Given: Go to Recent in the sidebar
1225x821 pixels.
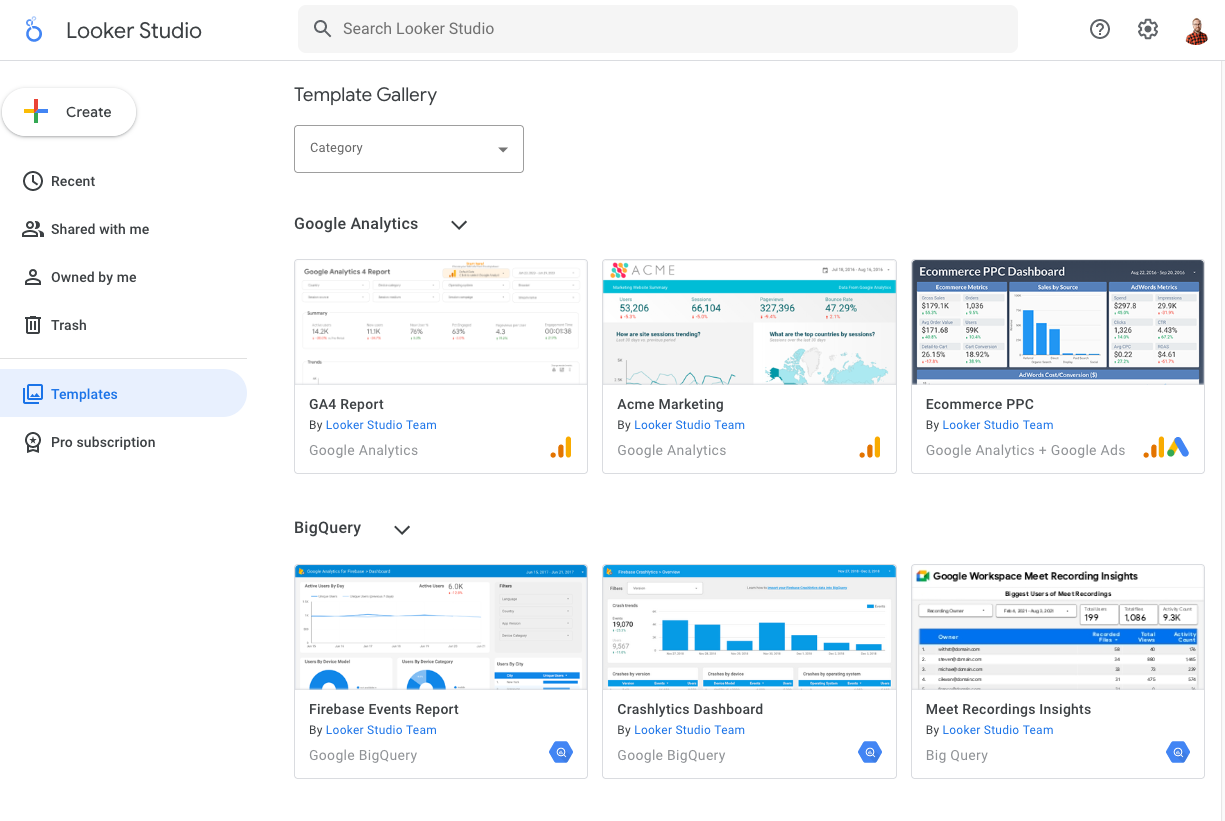Looking at the screenshot, I should (73, 181).
